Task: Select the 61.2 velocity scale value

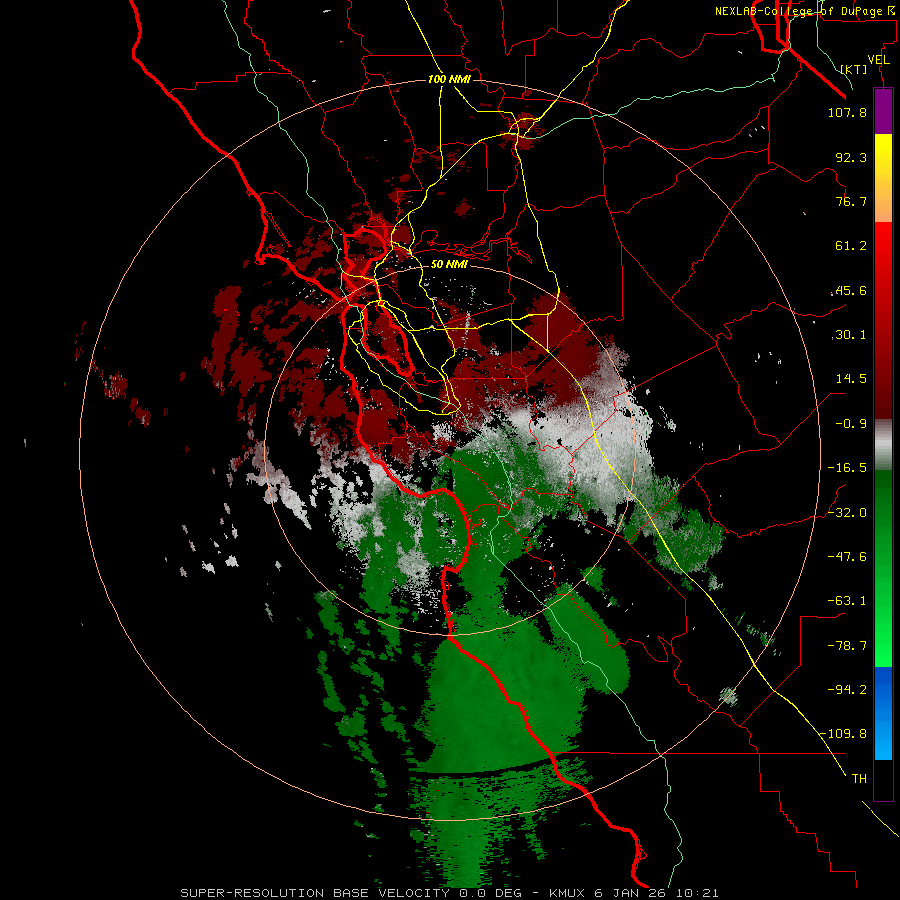Action: click(851, 246)
